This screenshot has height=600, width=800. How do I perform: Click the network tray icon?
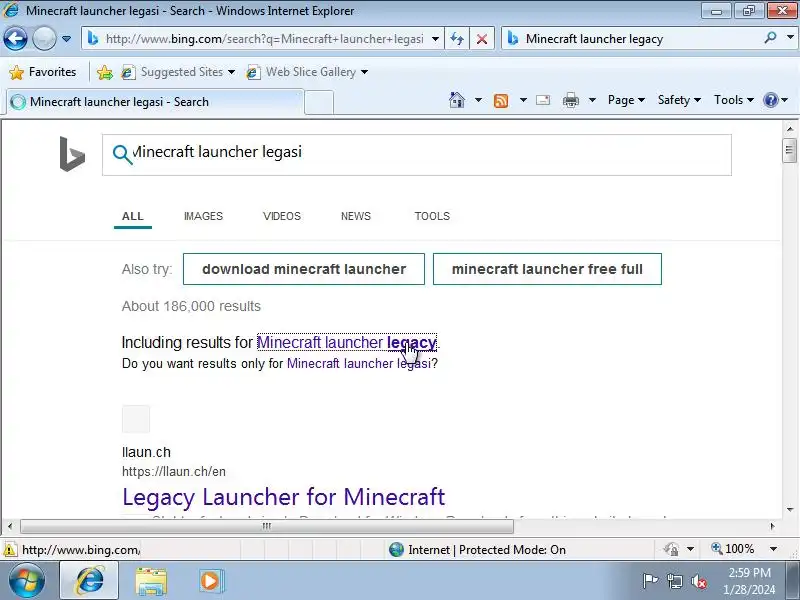point(674,581)
